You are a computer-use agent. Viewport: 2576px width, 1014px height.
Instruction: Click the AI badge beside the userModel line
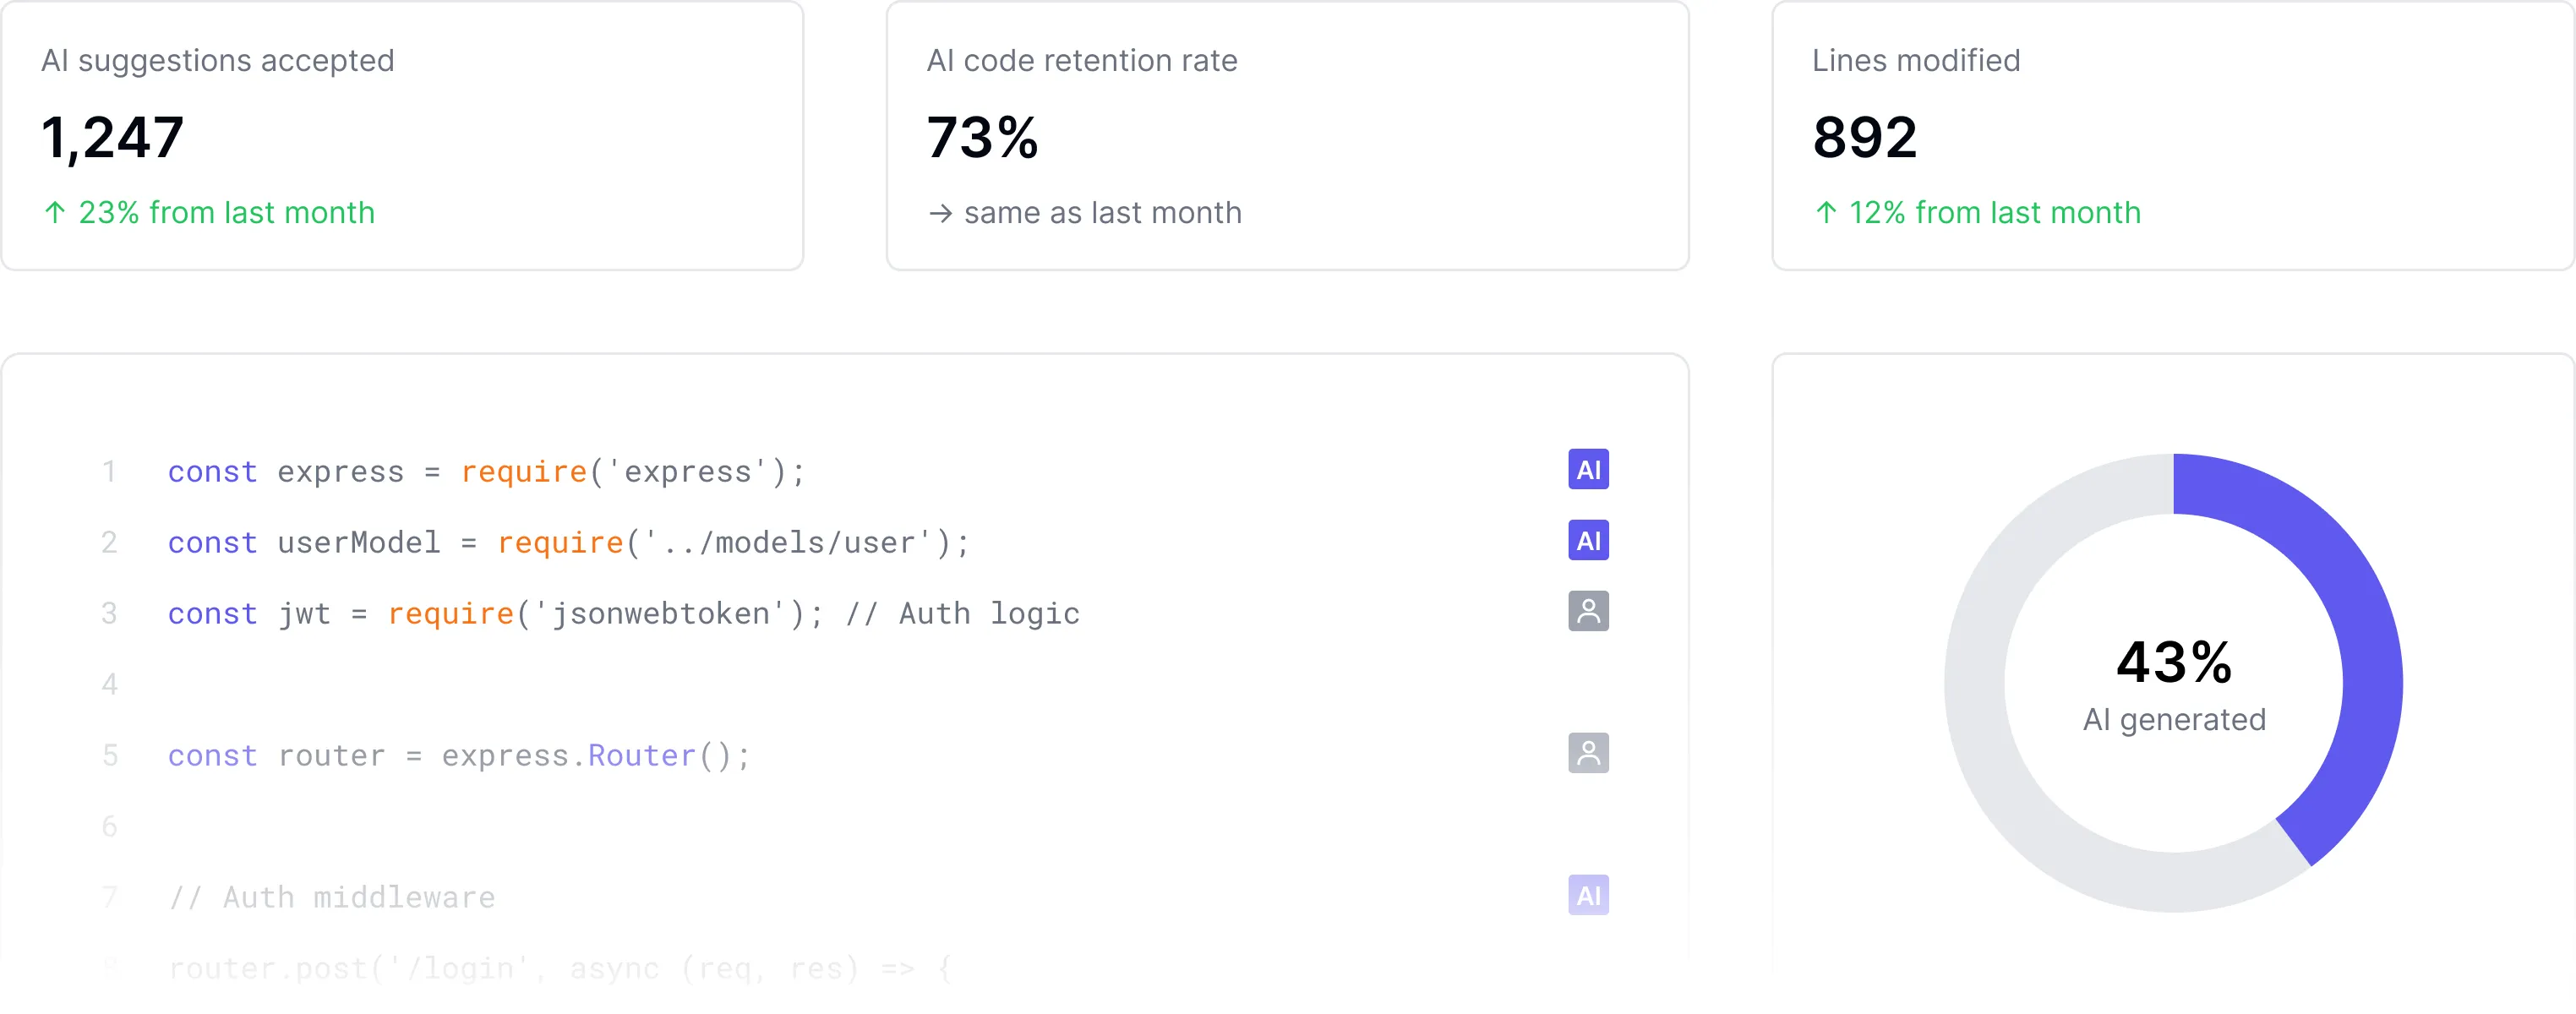coord(1588,540)
